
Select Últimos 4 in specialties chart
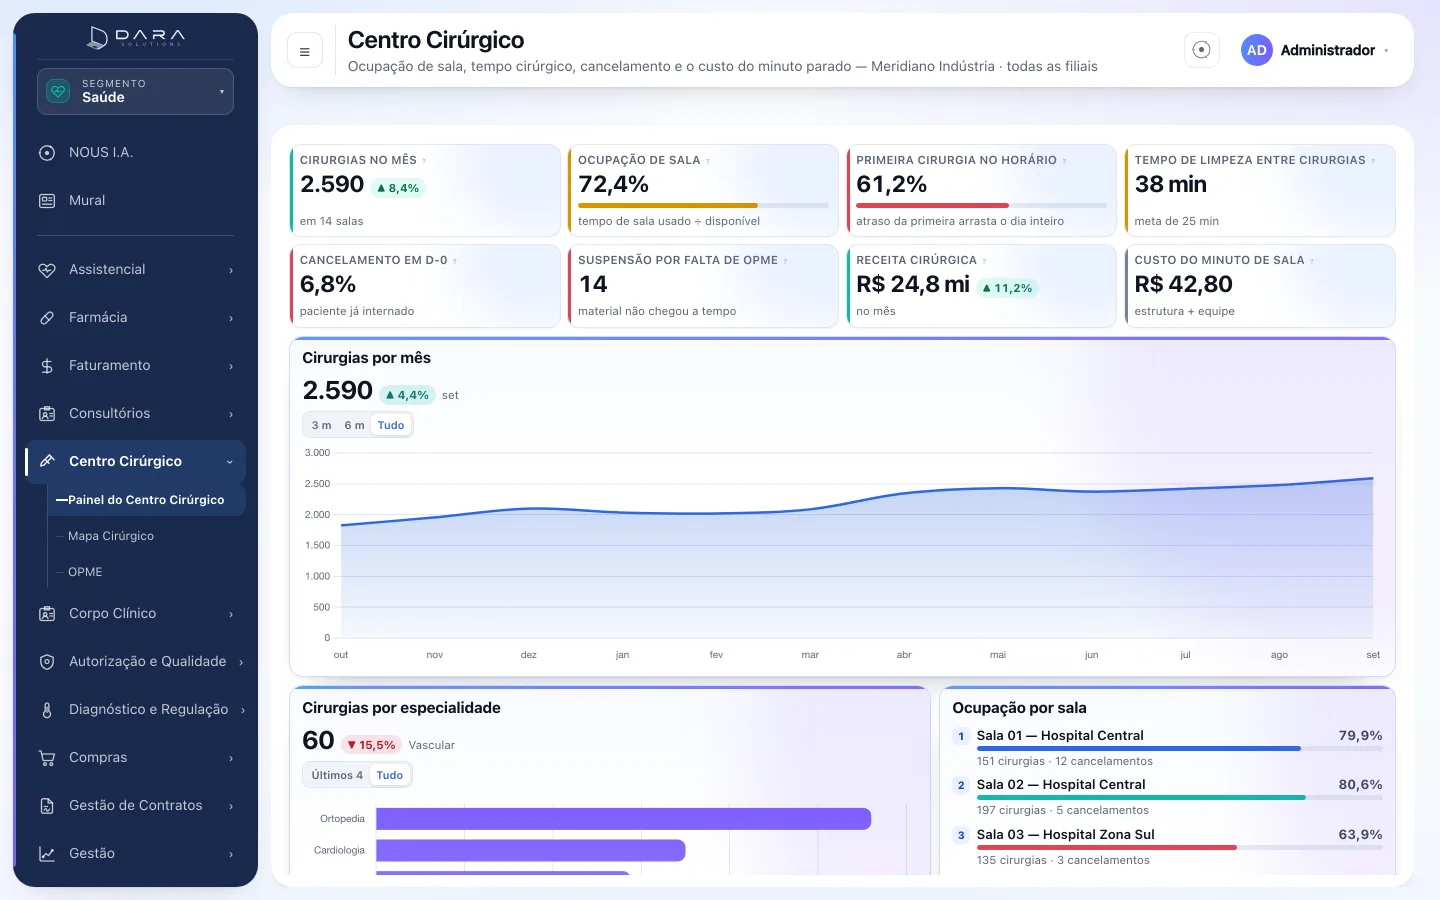pos(337,775)
